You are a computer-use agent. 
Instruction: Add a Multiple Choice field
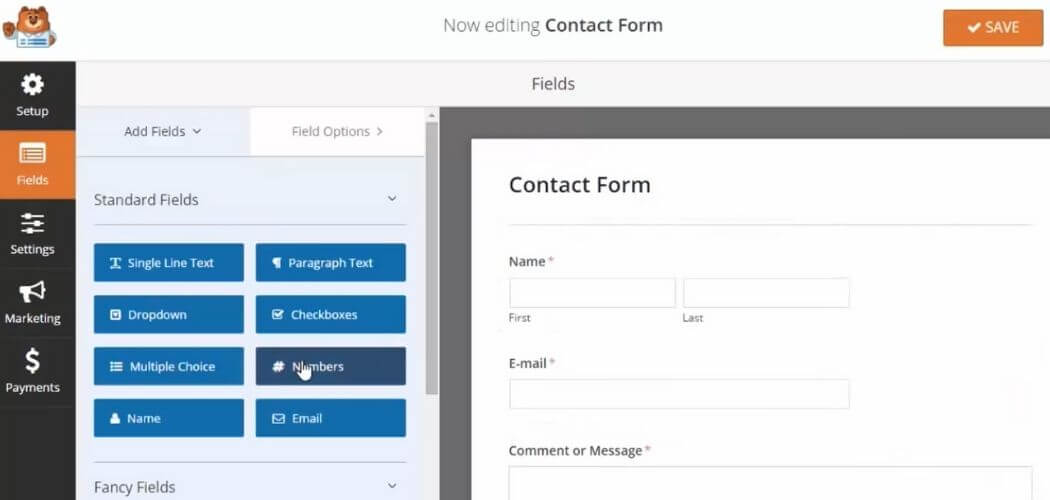point(169,366)
